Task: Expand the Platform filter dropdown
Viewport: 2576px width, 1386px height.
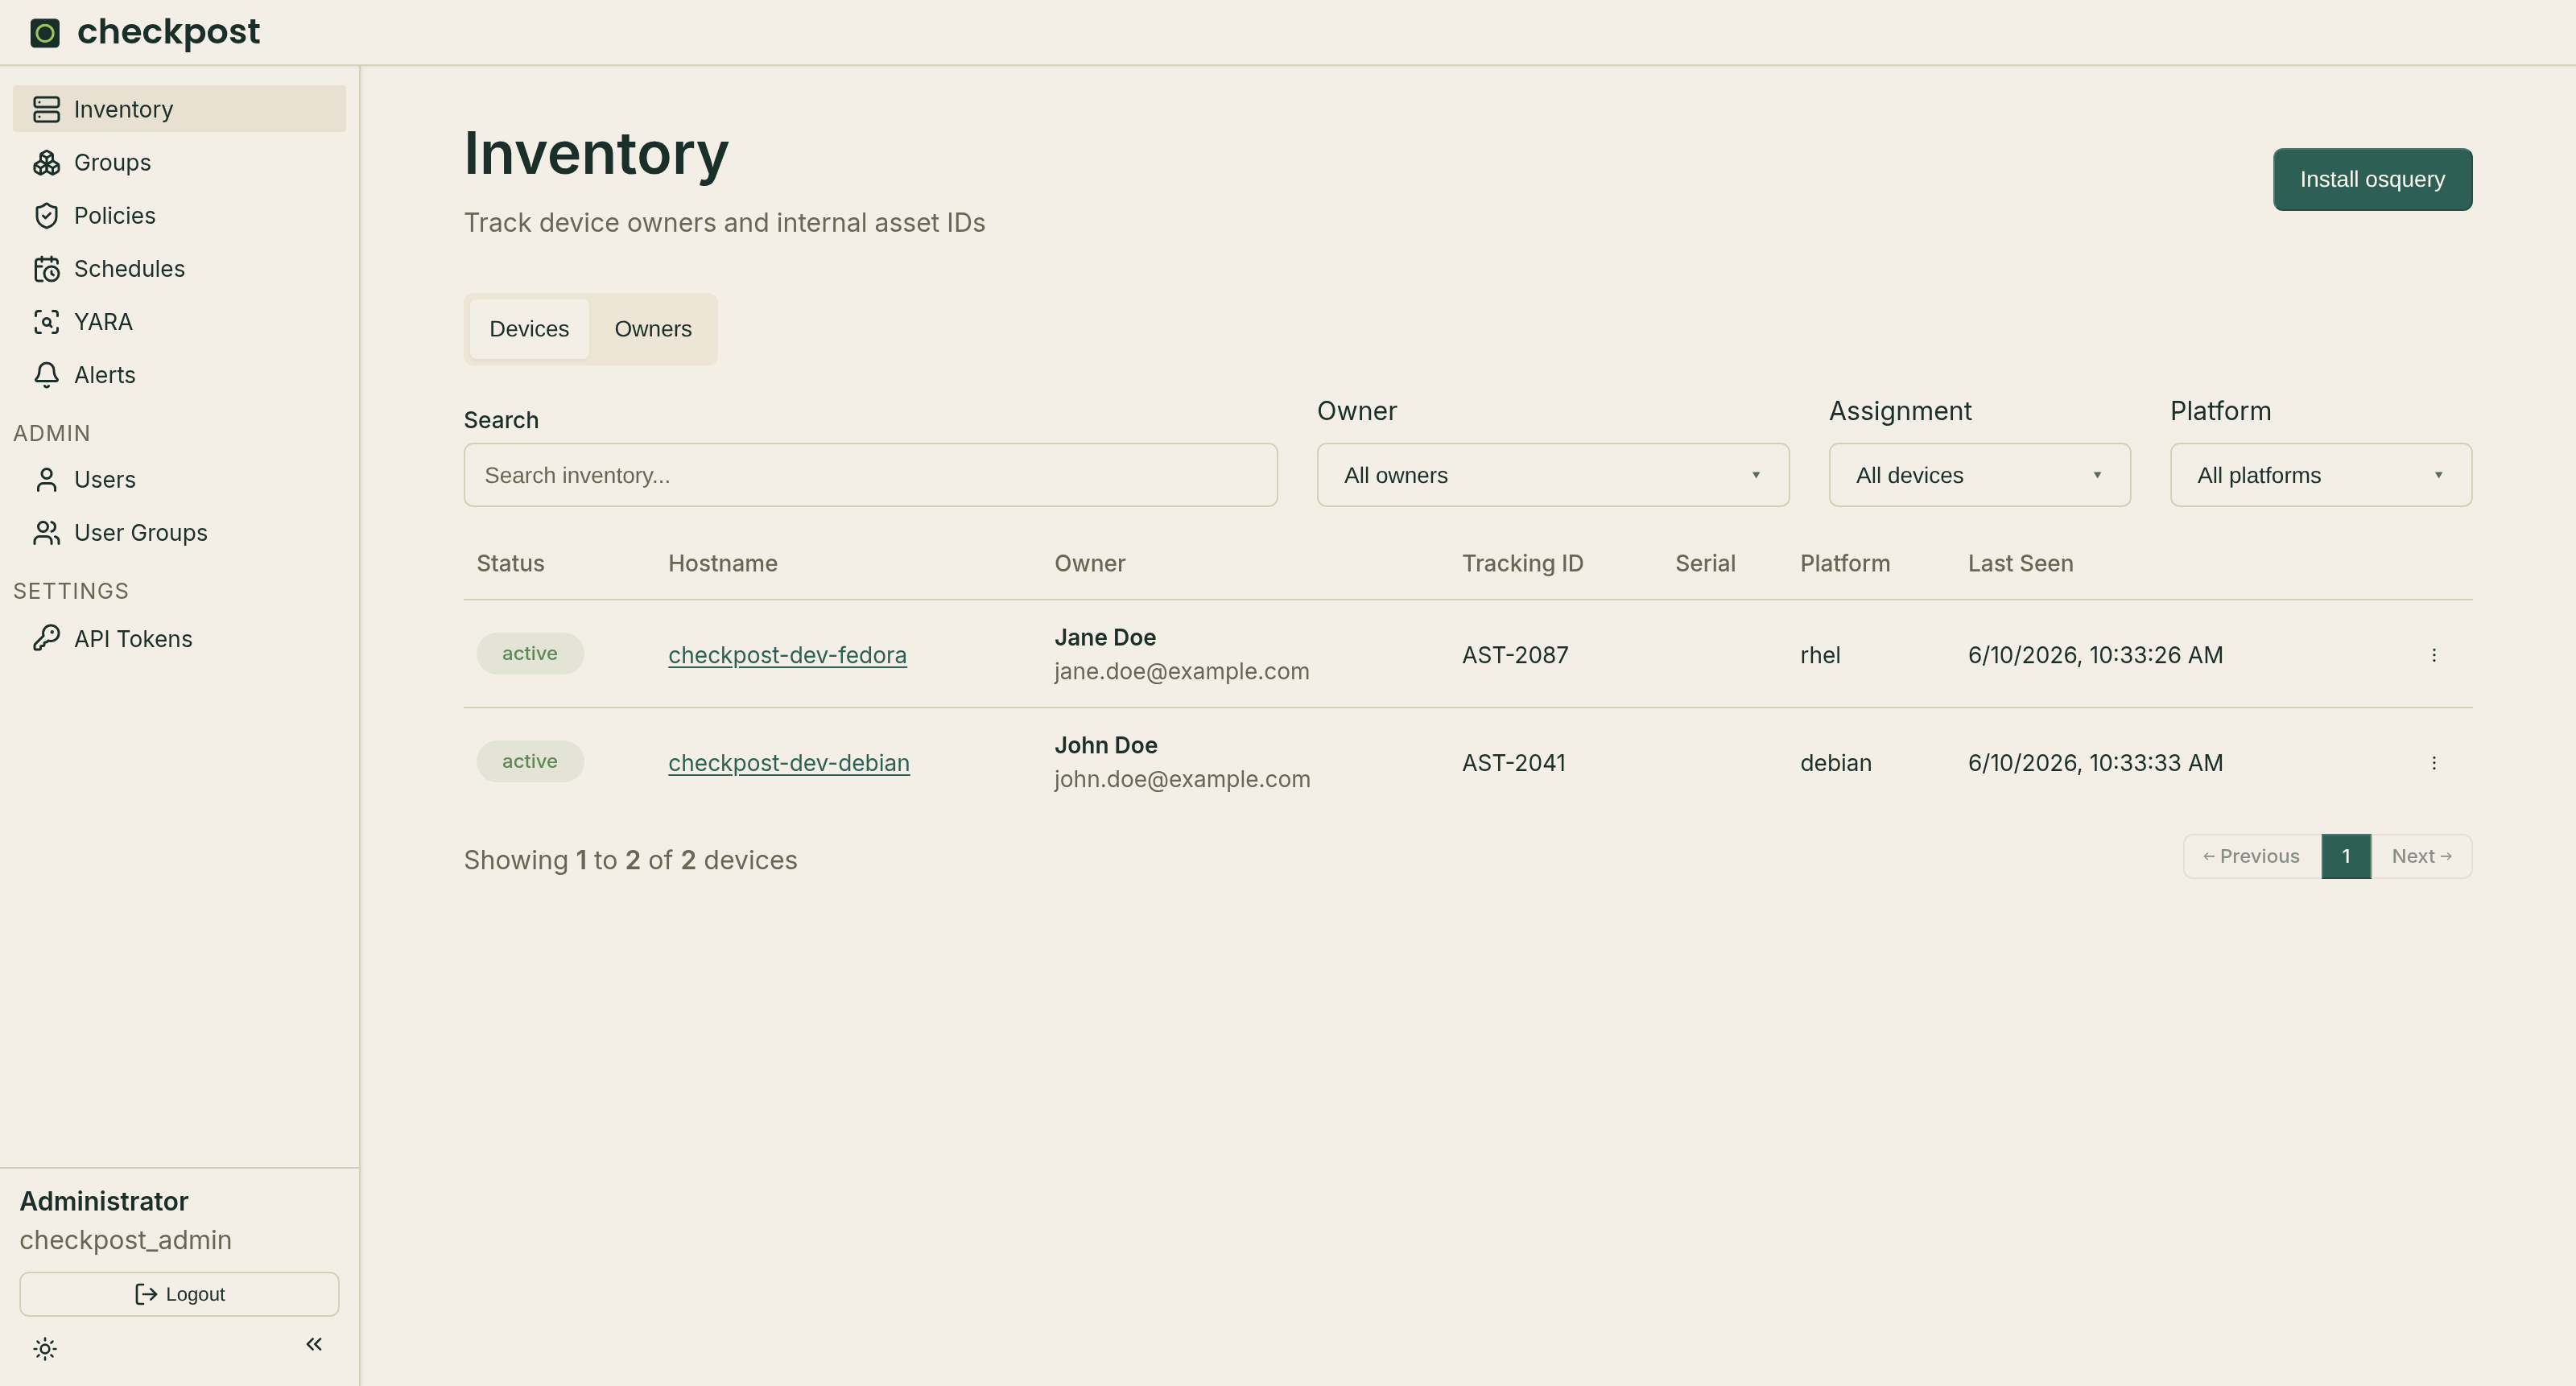Action: pos(2320,475)
